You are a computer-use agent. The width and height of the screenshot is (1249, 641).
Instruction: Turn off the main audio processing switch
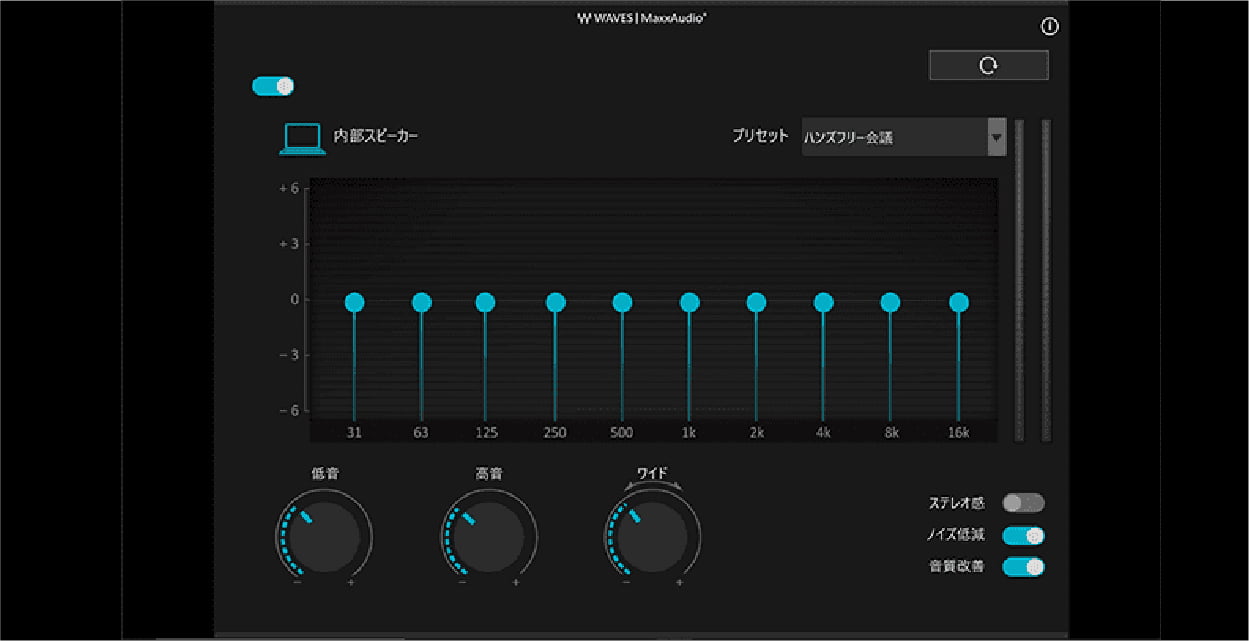(271, 87)
